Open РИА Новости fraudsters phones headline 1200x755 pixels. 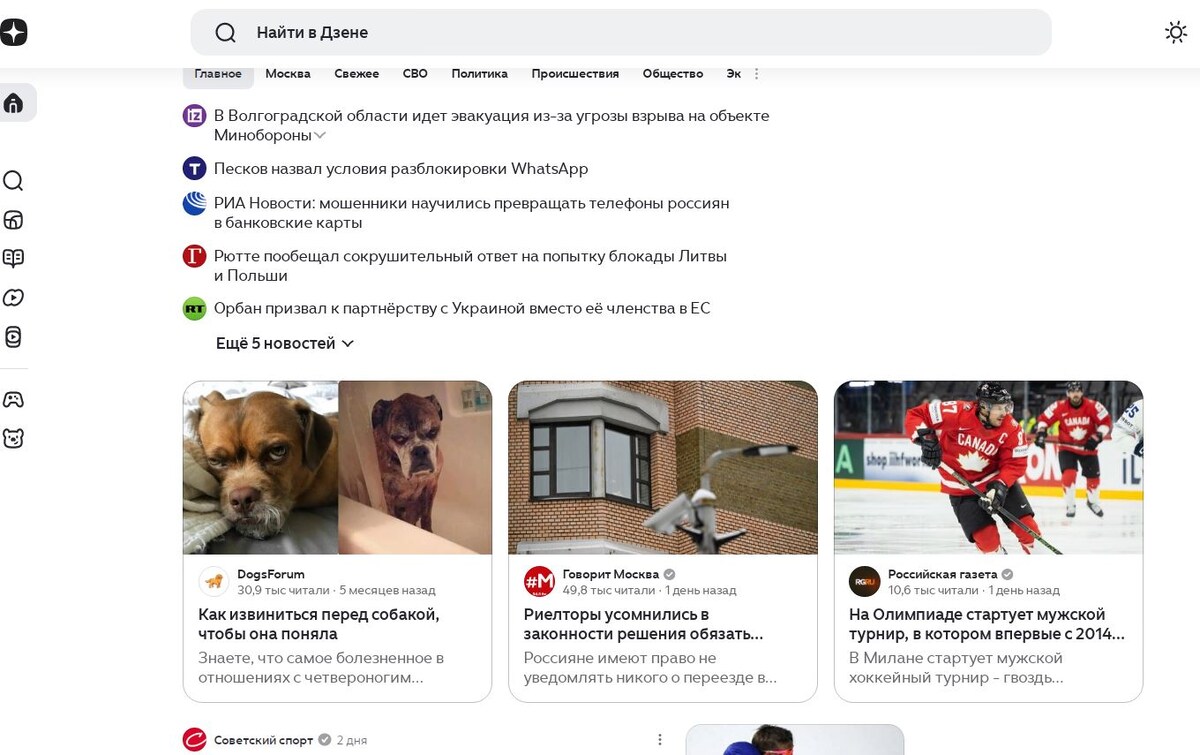pyautogui.click(x=472, y=213)
